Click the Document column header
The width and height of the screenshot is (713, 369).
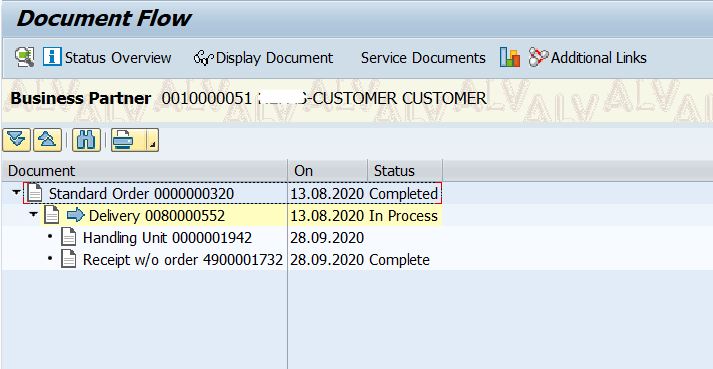point(145,171)
